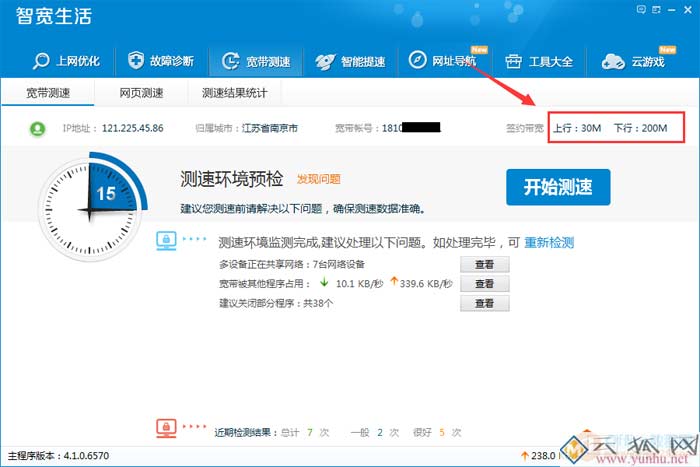Click the 7台网络设备 shared devices text
This screenshot has height=467, width=700.
point(339,264)
